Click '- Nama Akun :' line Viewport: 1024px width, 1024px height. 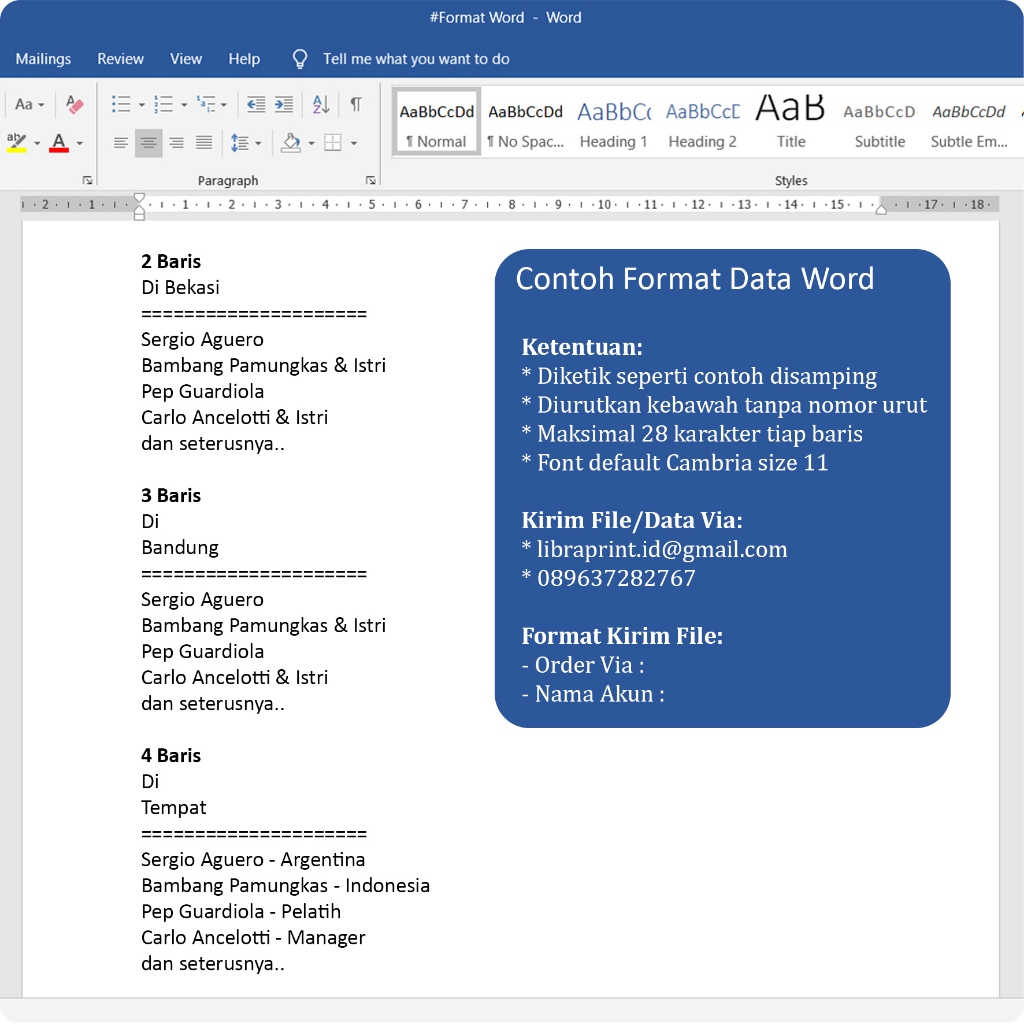[593, 694]
